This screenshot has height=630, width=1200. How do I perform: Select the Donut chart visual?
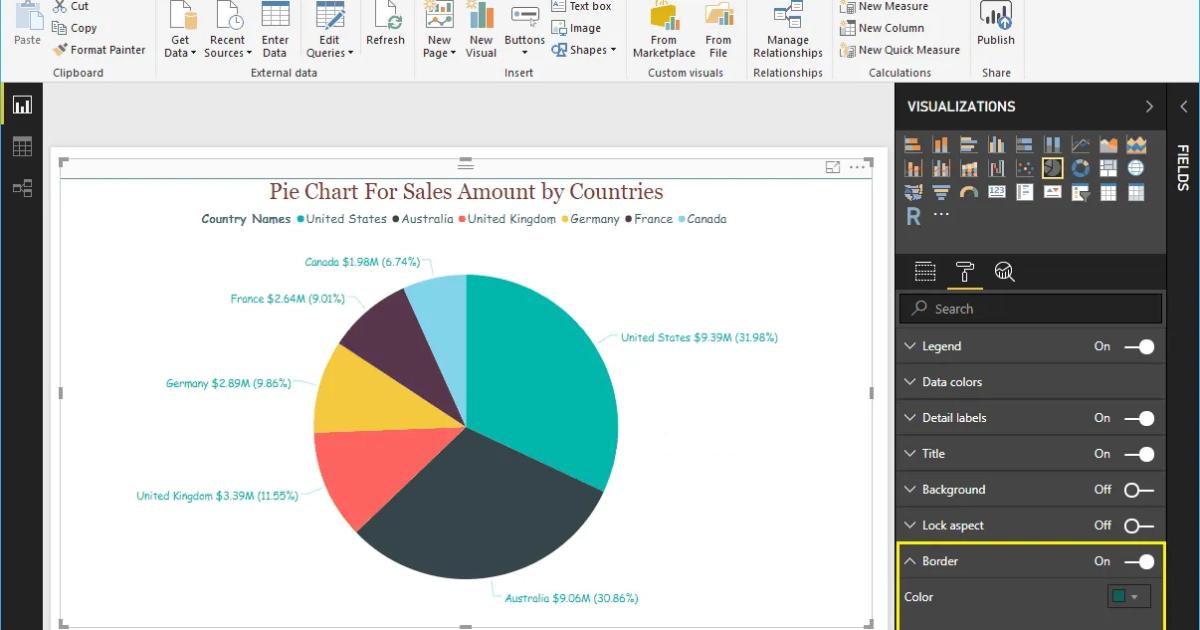click(1078, 167)
